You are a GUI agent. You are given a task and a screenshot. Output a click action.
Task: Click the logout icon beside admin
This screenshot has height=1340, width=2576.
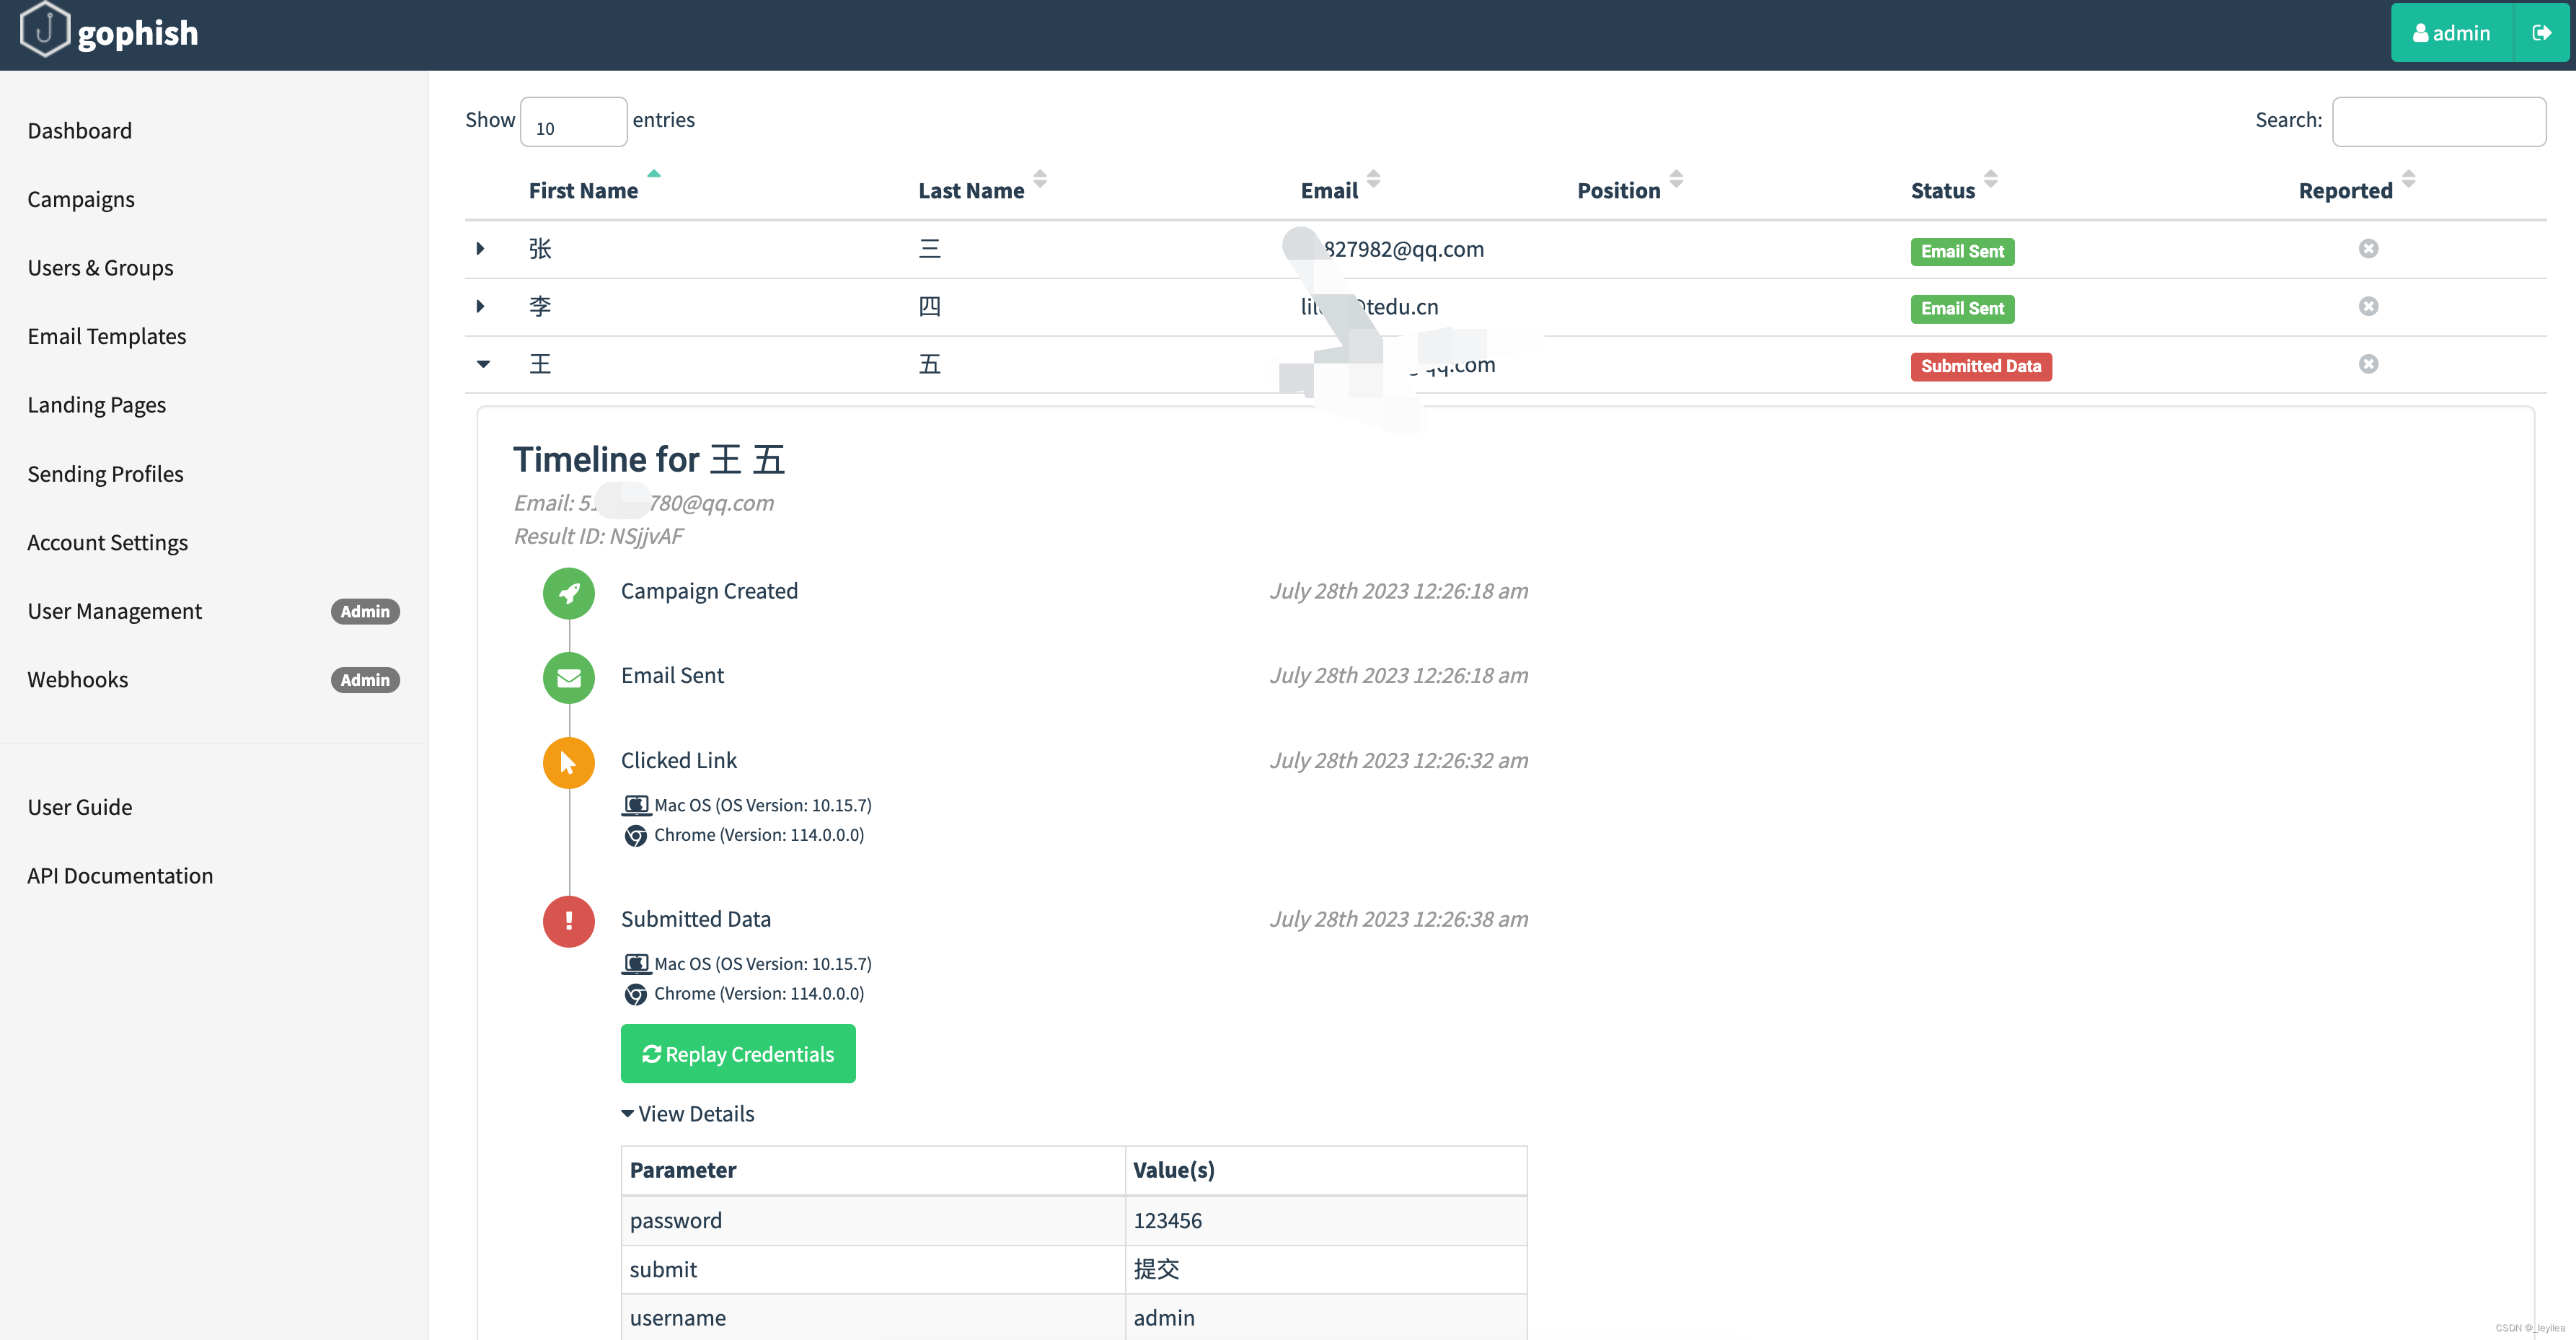click(2541, 33)
